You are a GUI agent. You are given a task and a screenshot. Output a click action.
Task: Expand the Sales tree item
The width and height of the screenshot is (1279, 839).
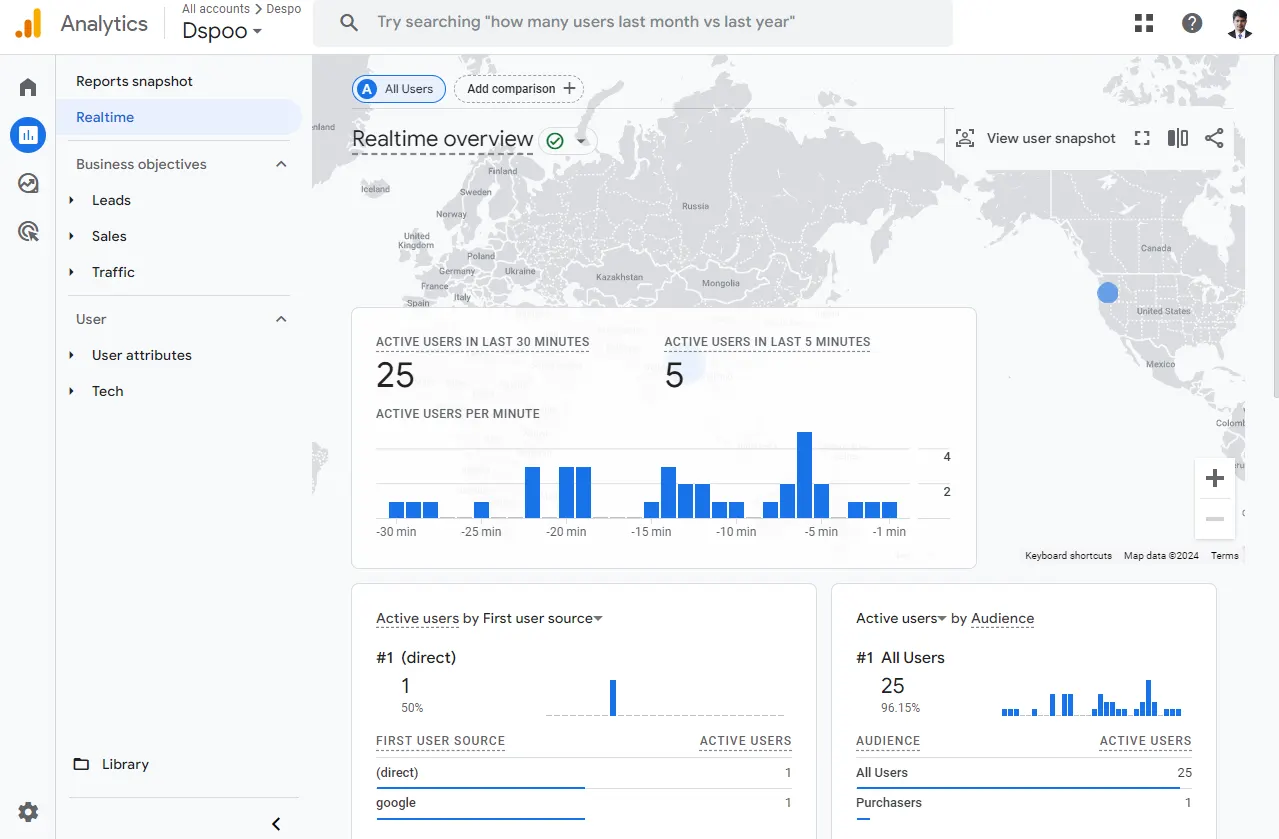coord(72,236)
